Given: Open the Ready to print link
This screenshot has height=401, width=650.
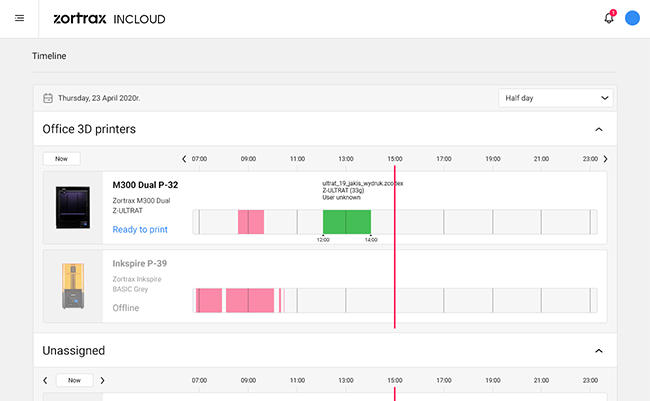Looking at the screenshot, I should [x=140, y=229].
